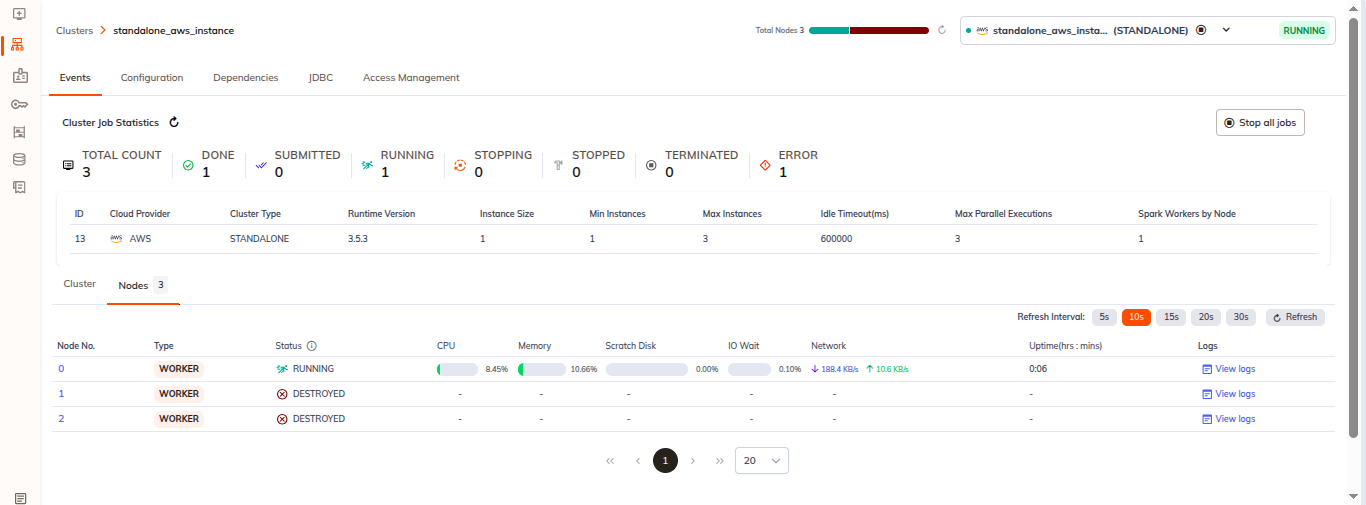Switch to the Events tab
This screenshot has height=505, width=1366.
pyautogui.click(x=75, y=78)
